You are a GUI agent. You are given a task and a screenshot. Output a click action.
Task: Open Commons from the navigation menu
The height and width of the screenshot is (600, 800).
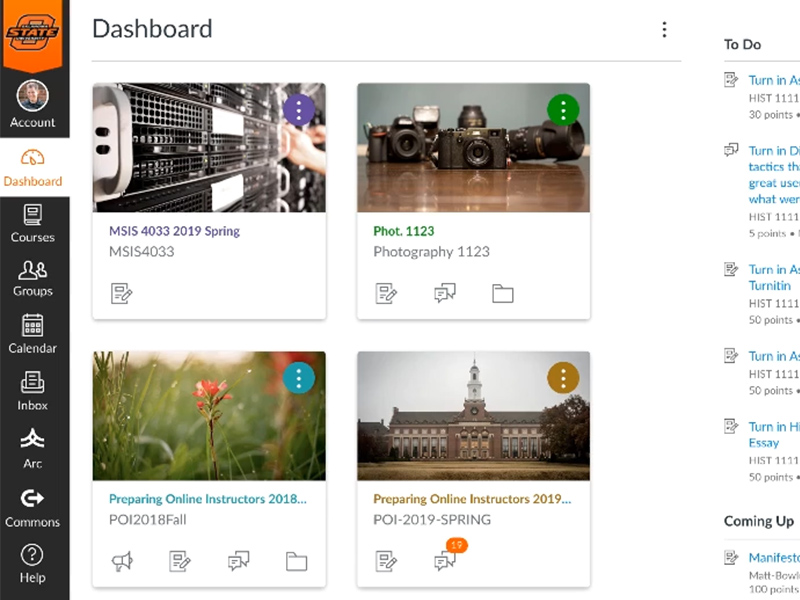[x=33, y=508]
